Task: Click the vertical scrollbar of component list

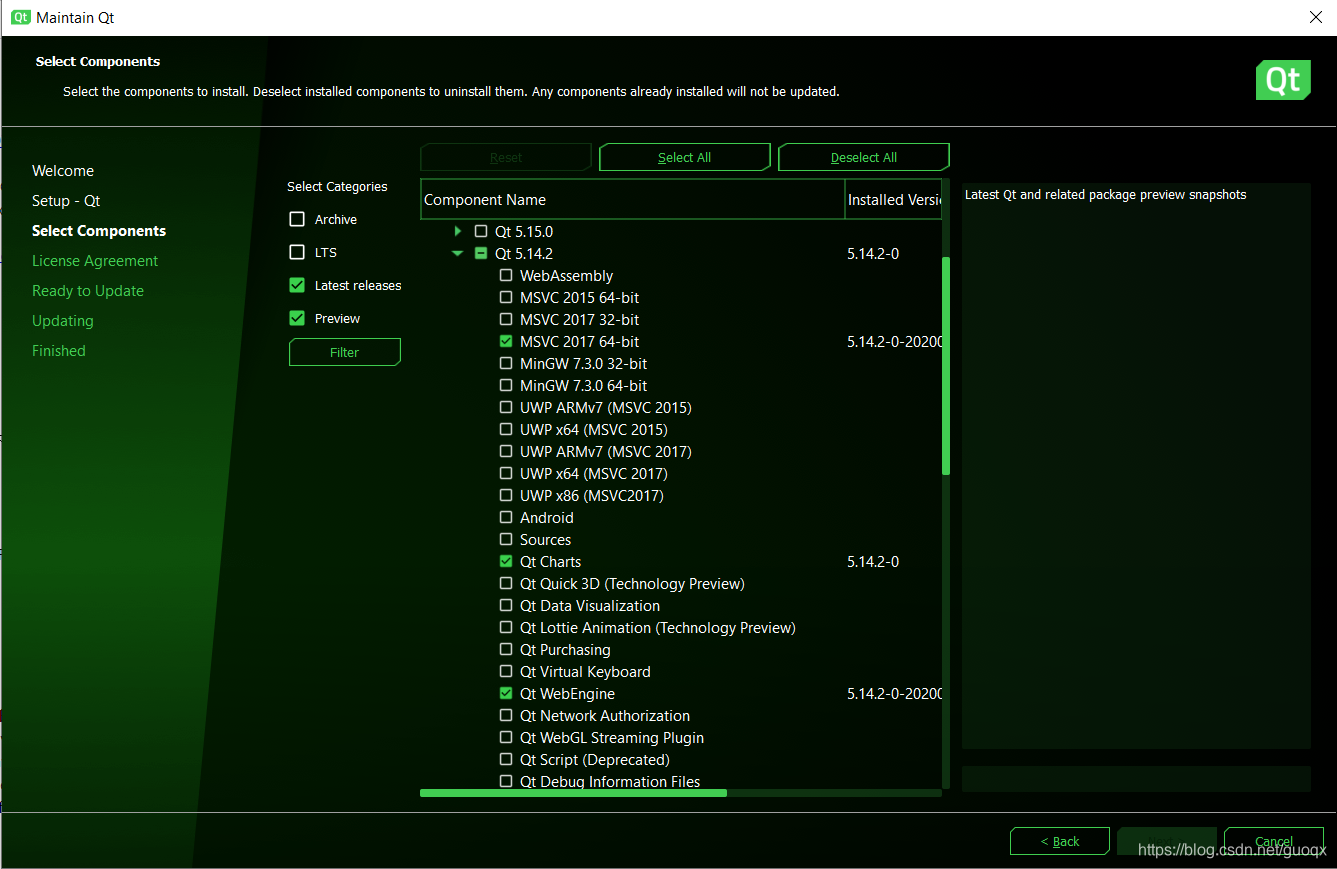Action: (946, 366)
